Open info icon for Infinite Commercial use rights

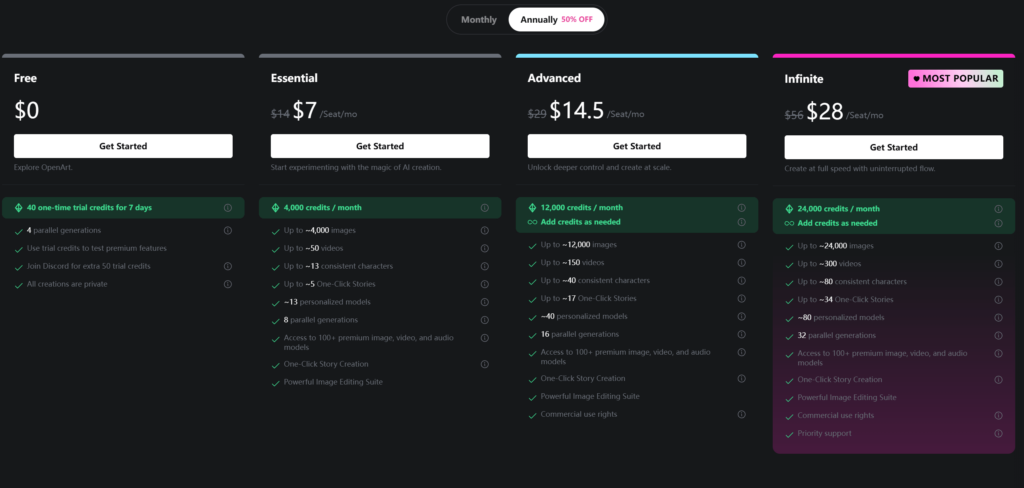[x=999, y=416]
